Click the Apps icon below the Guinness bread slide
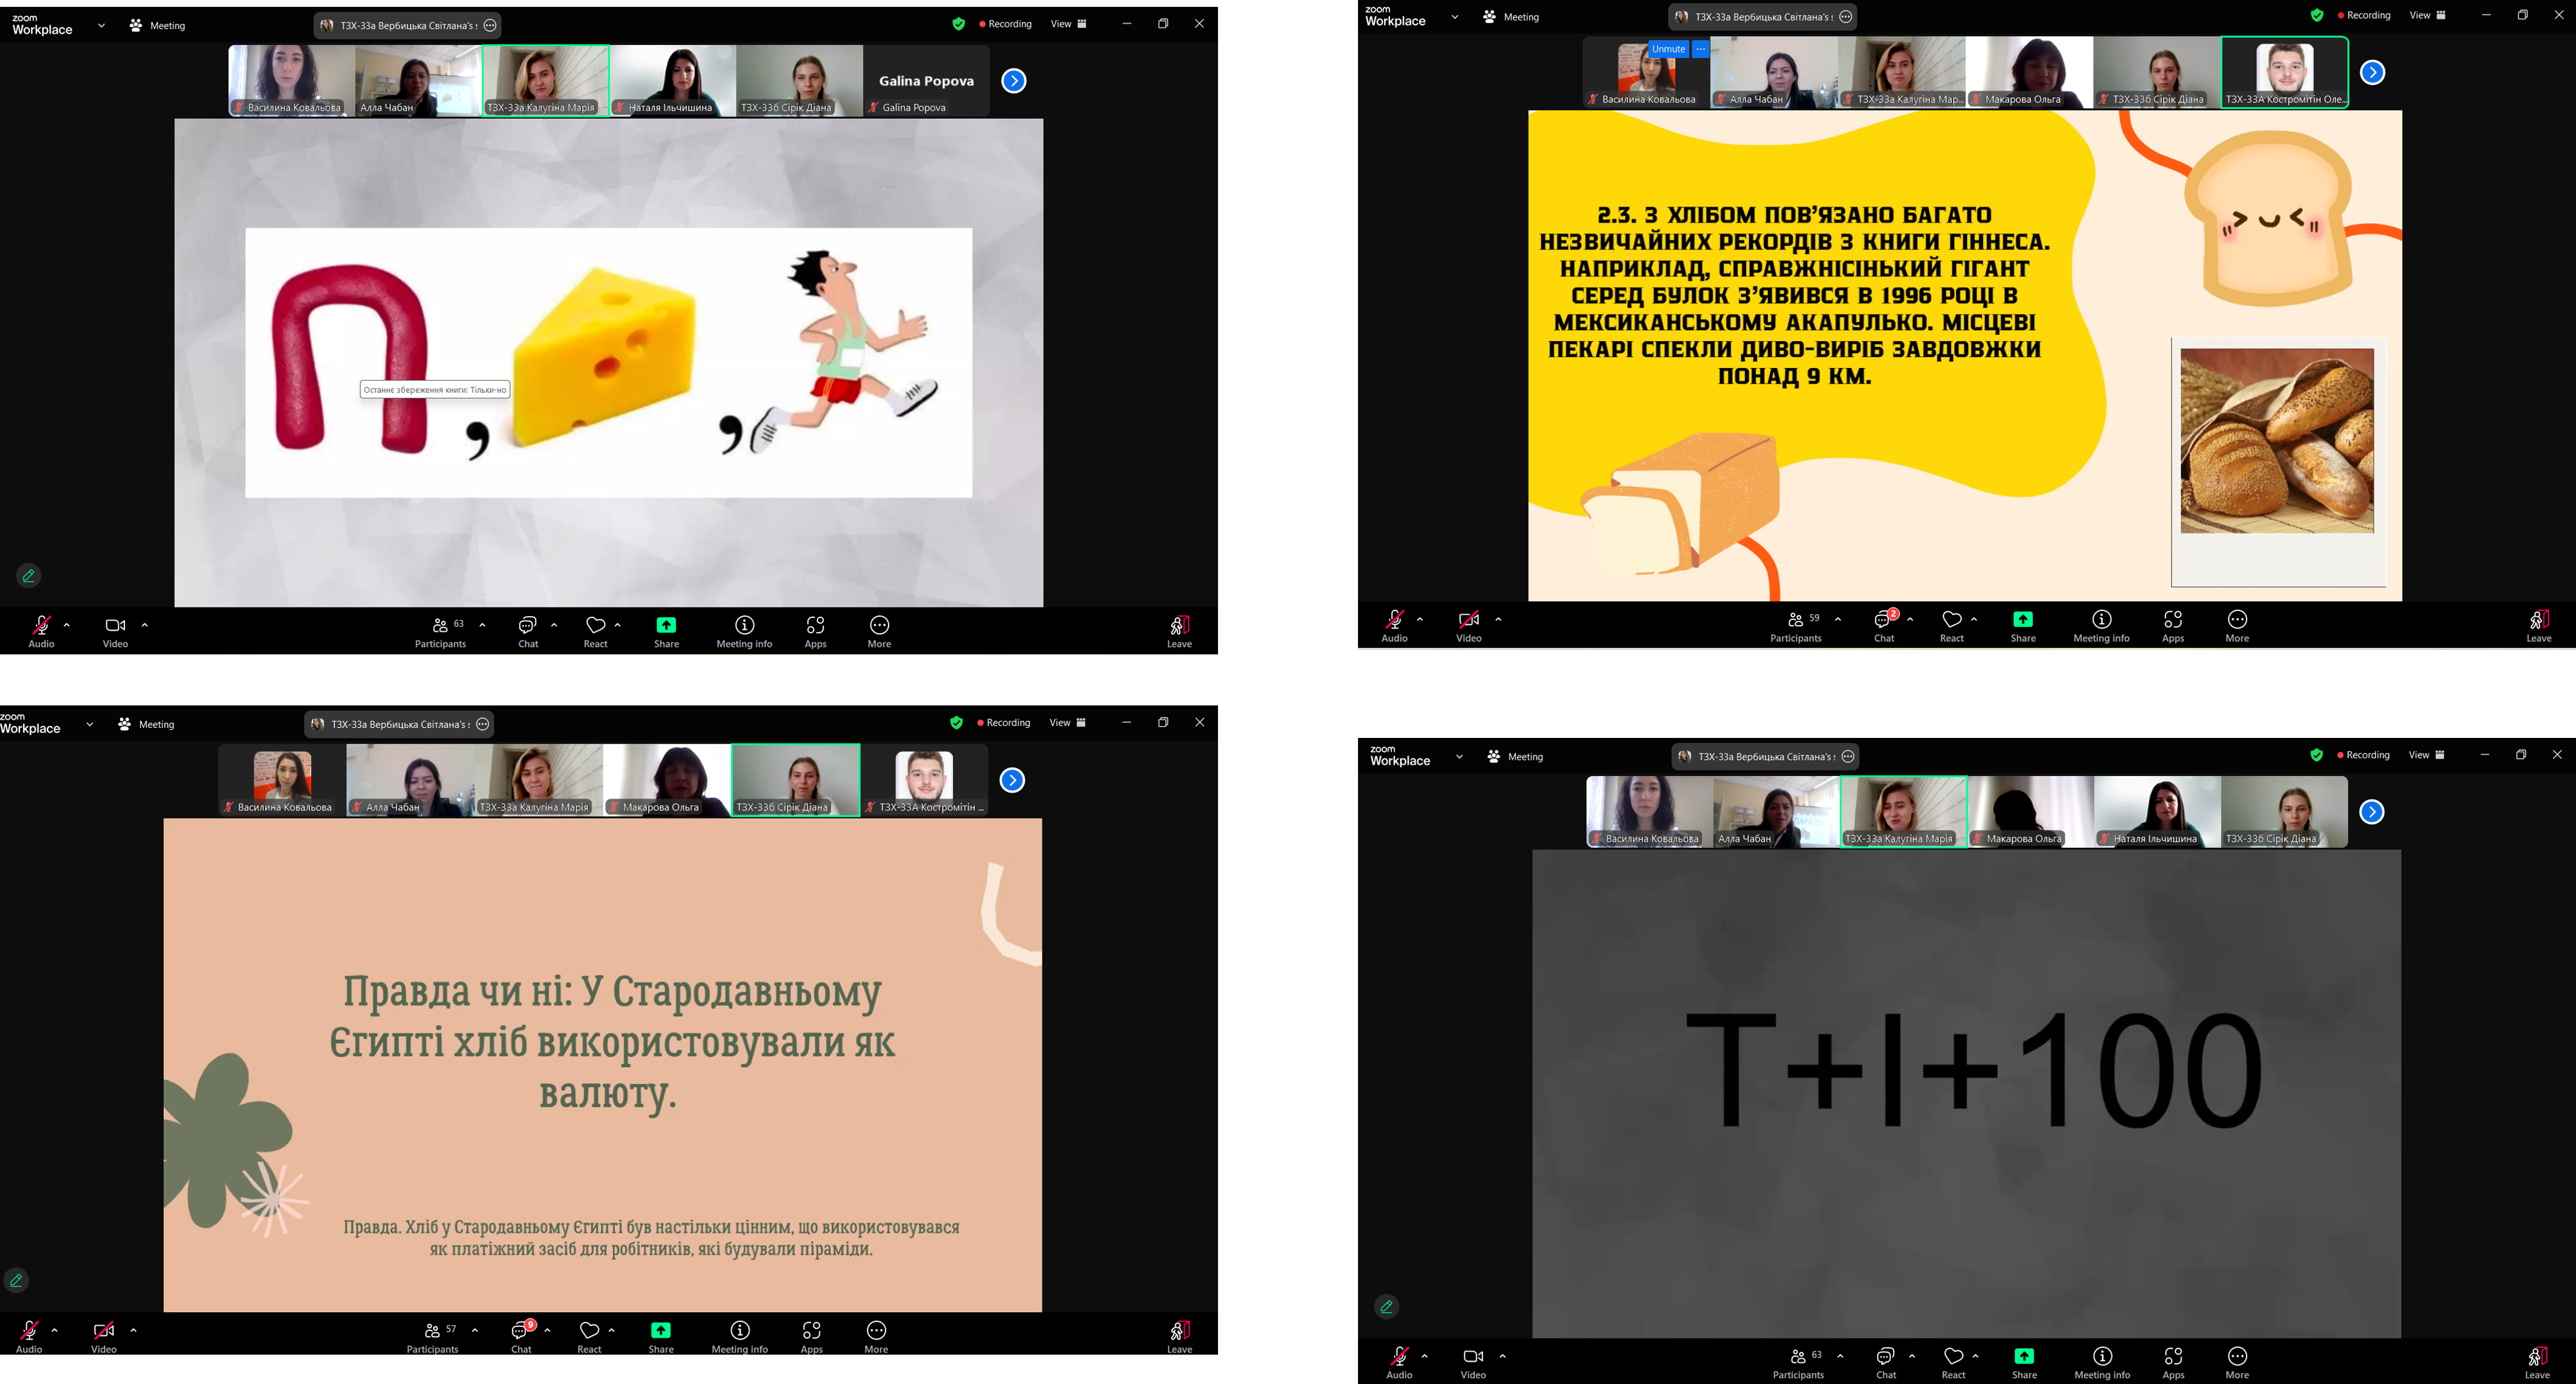 (x=2173, y=626)
